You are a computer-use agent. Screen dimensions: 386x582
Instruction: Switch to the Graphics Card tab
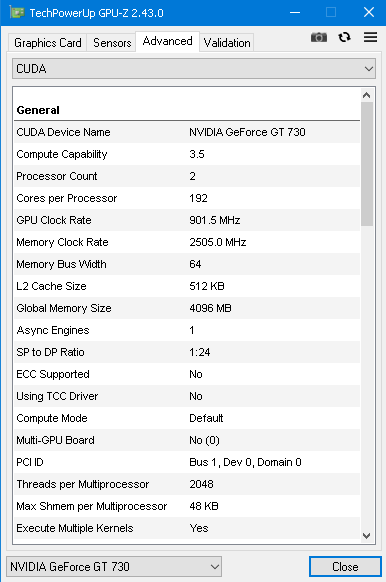(x=48, y=43)
